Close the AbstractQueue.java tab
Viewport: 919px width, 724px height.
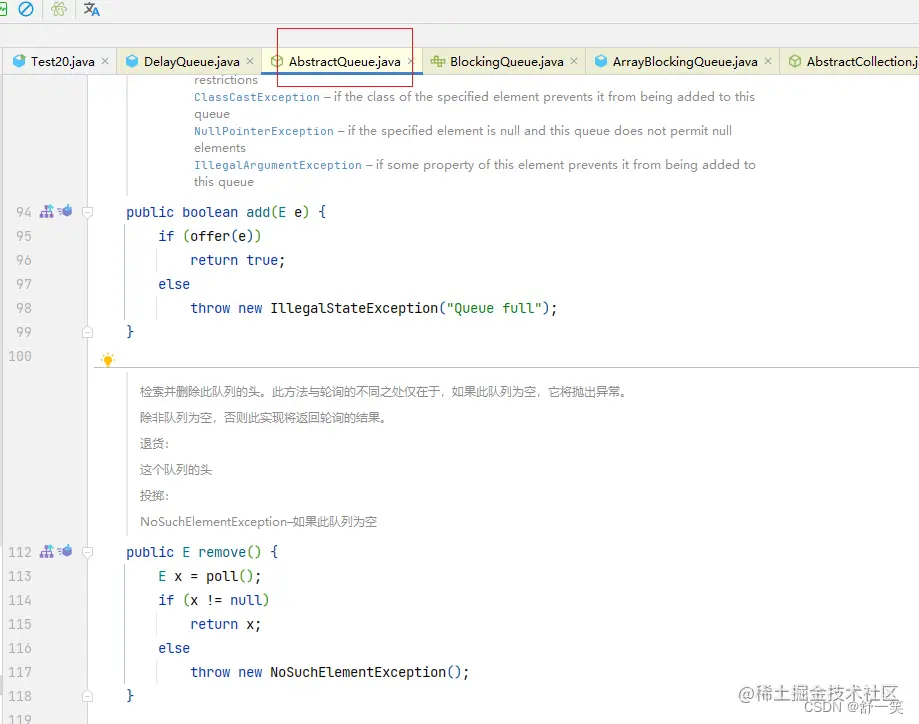click(411, 61)
